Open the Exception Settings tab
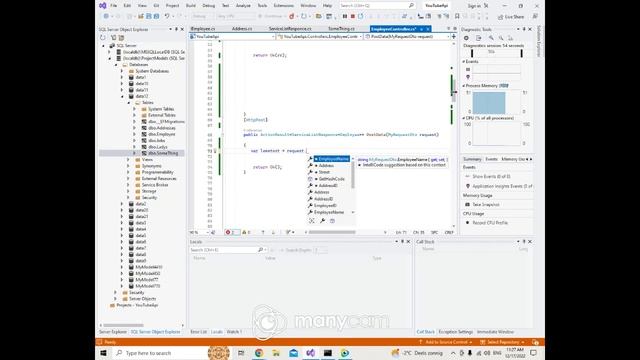 tap(456, 332)
